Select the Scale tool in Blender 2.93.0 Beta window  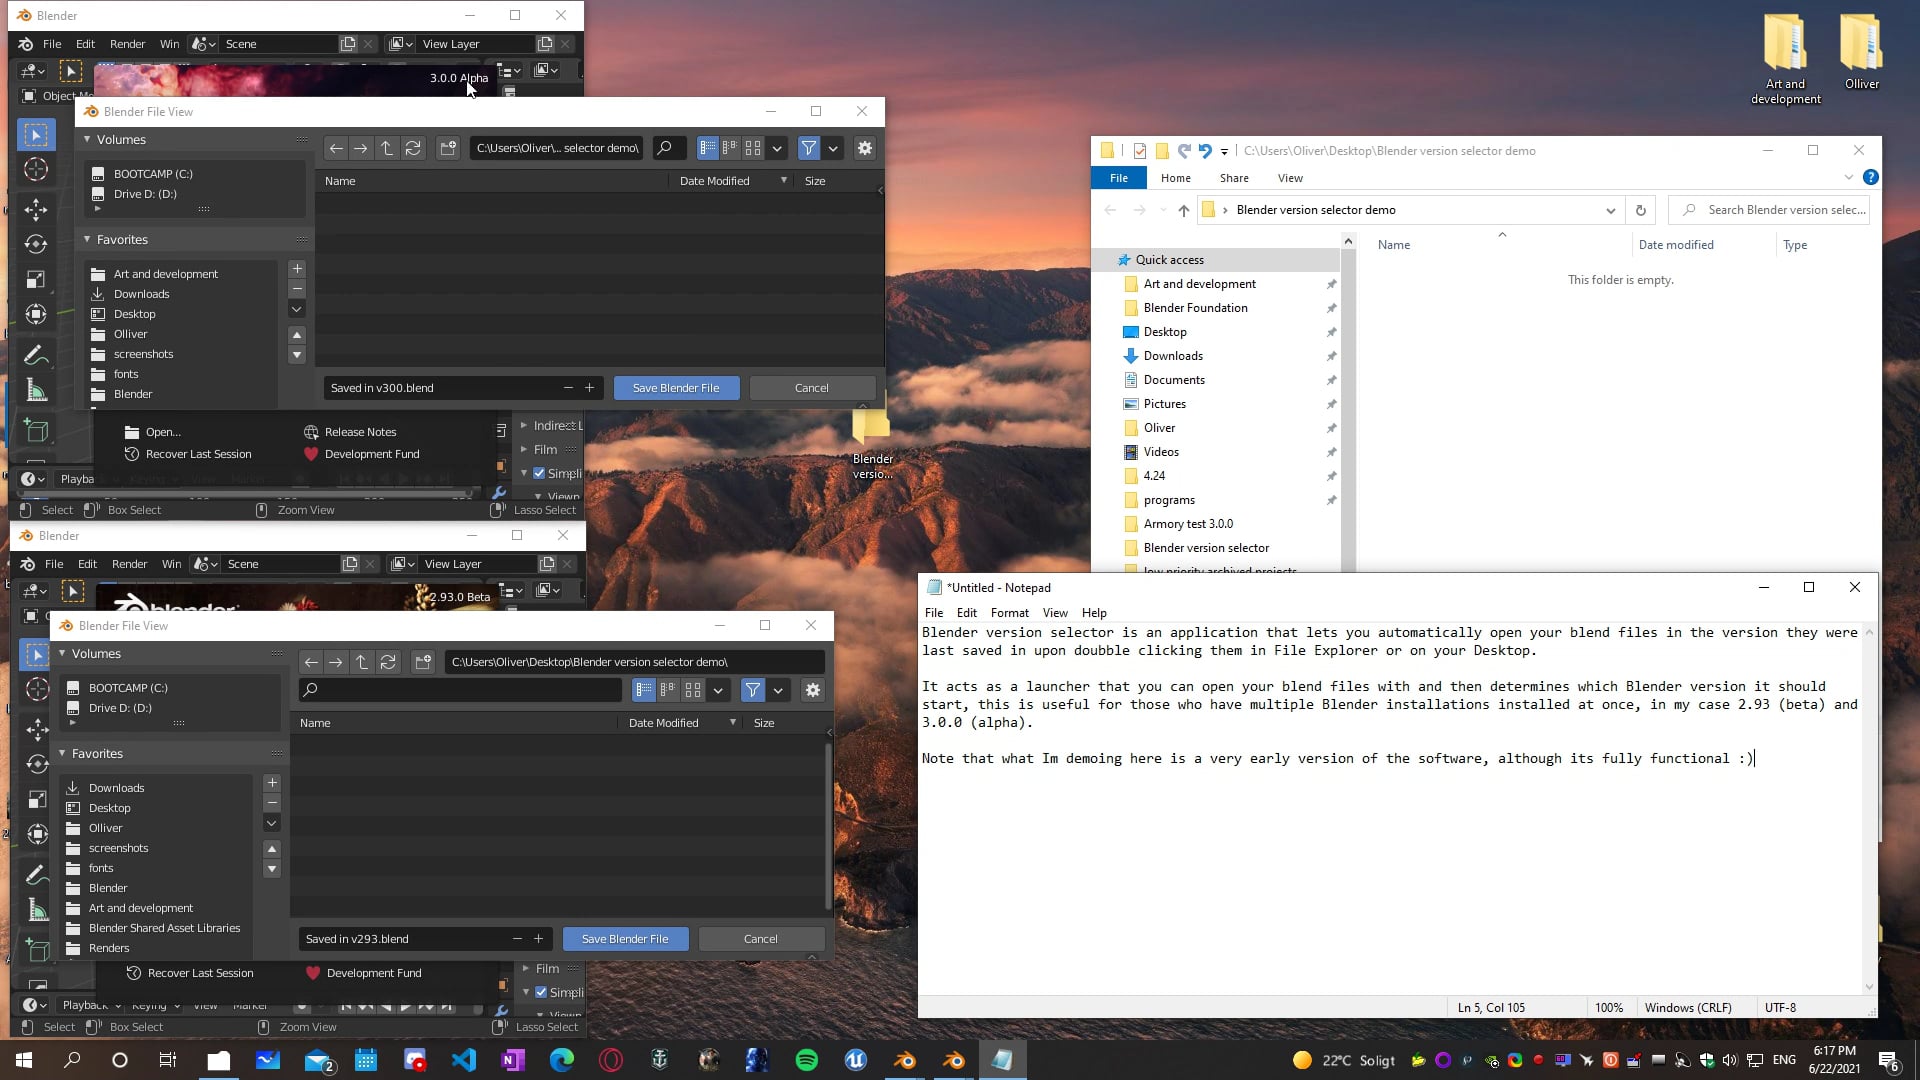38,799
